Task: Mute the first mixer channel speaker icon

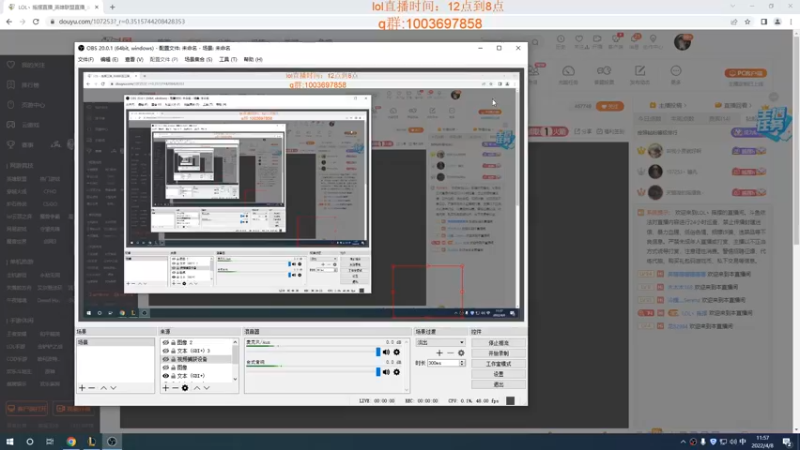Action: click(386, 352)
